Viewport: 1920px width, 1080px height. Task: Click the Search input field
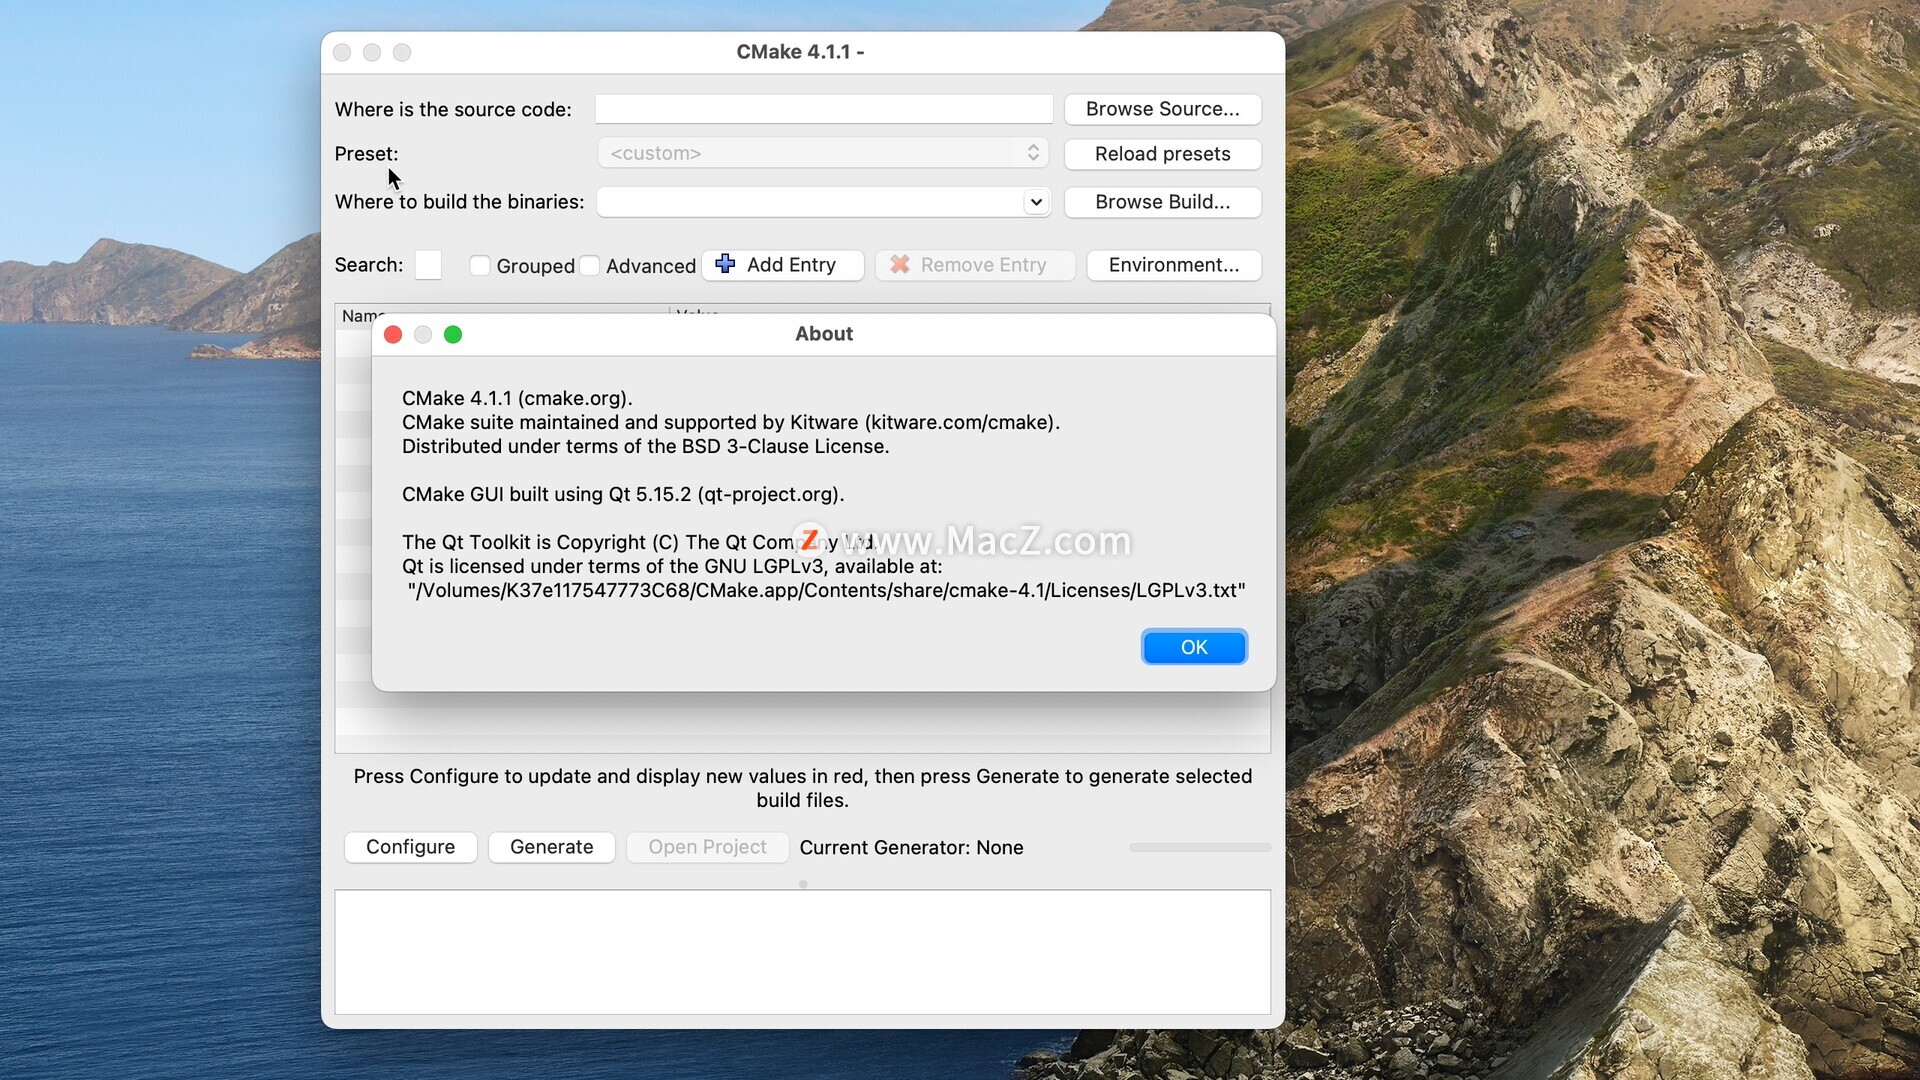[x=428, y=265]
